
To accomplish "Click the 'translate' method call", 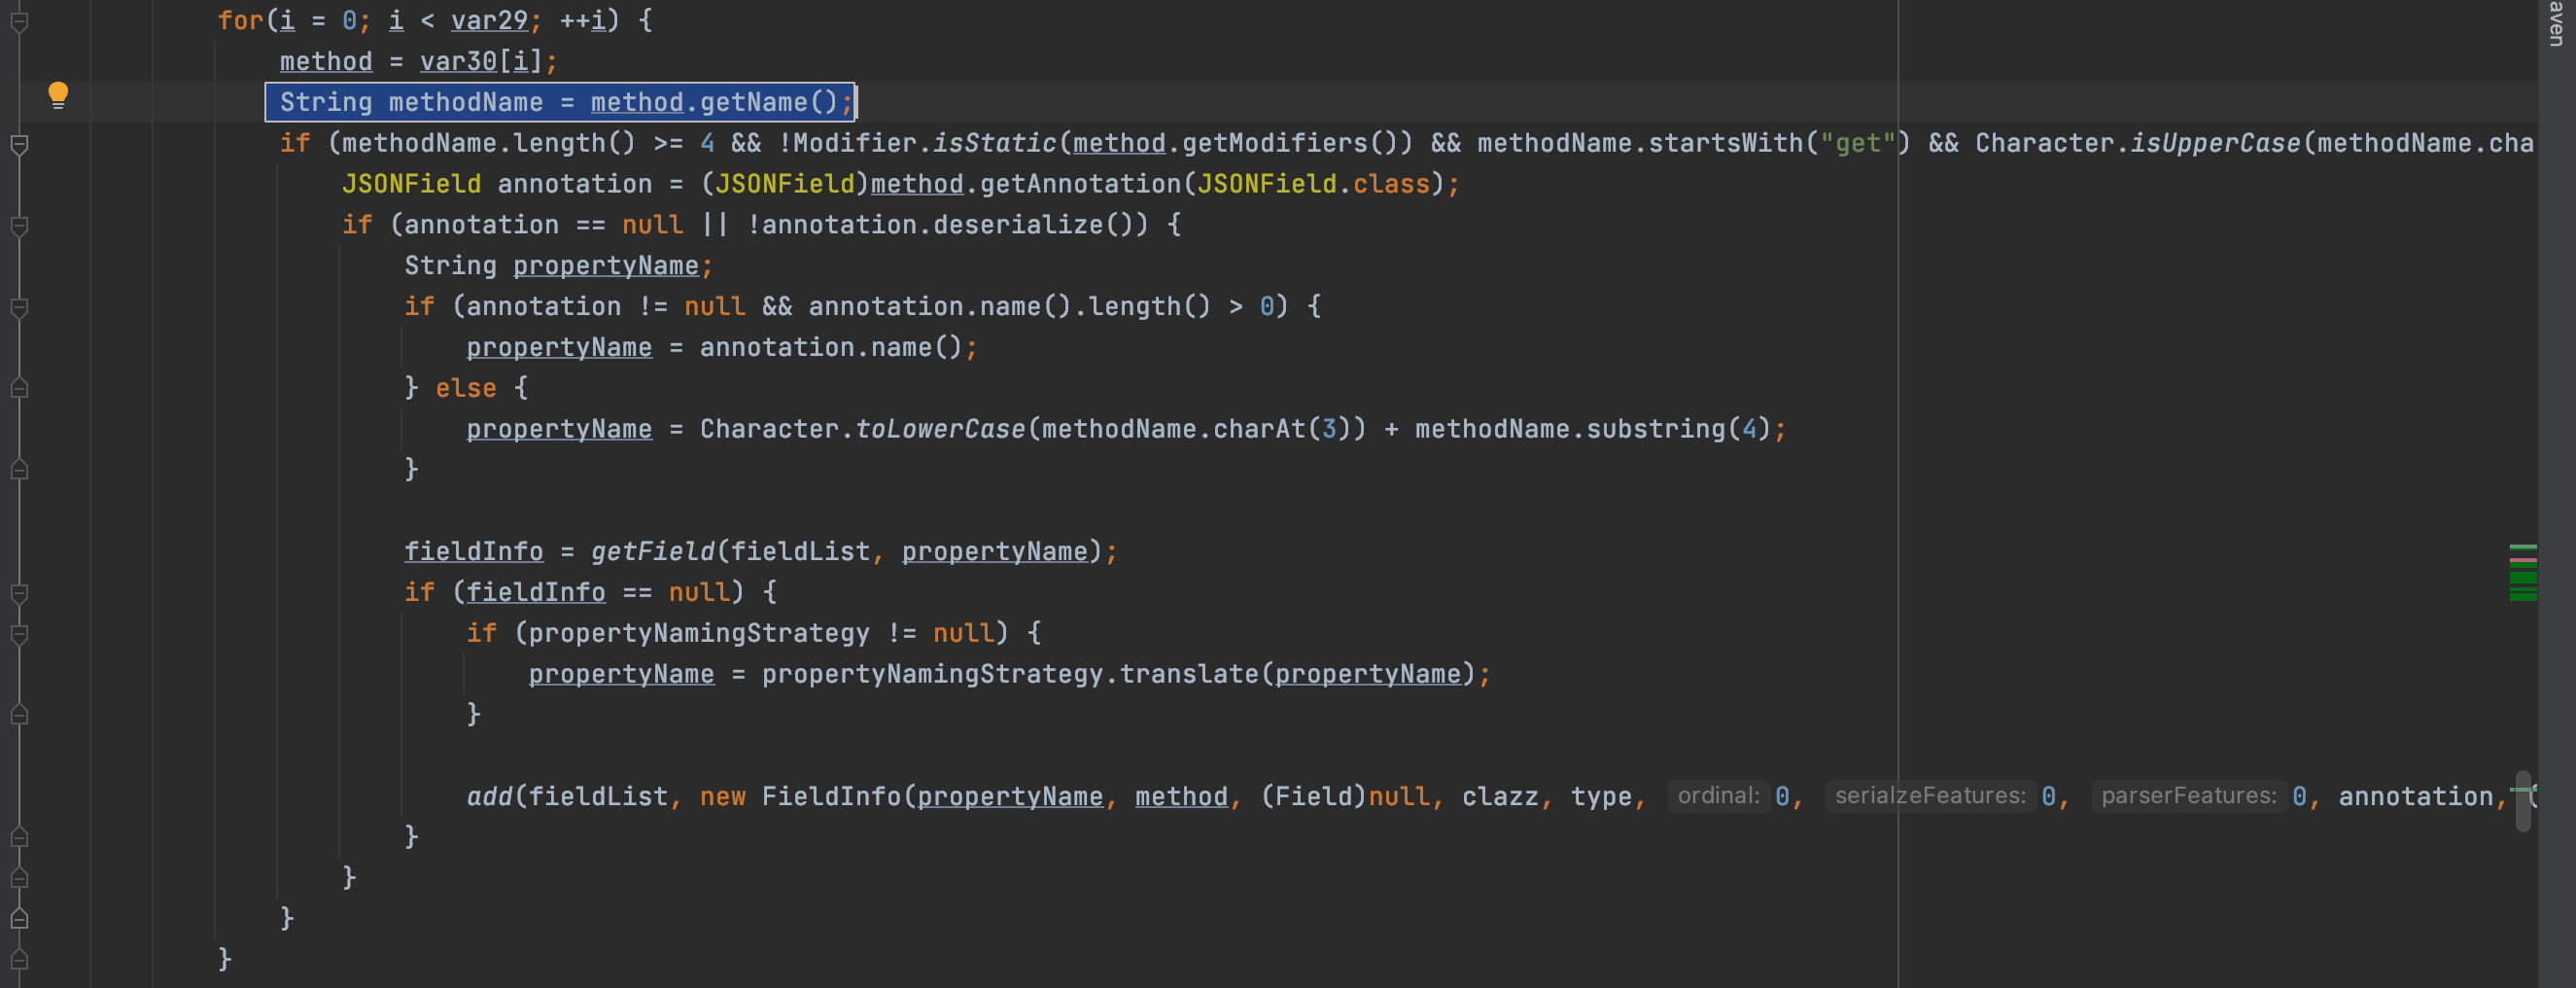I will coord(1189,674).
